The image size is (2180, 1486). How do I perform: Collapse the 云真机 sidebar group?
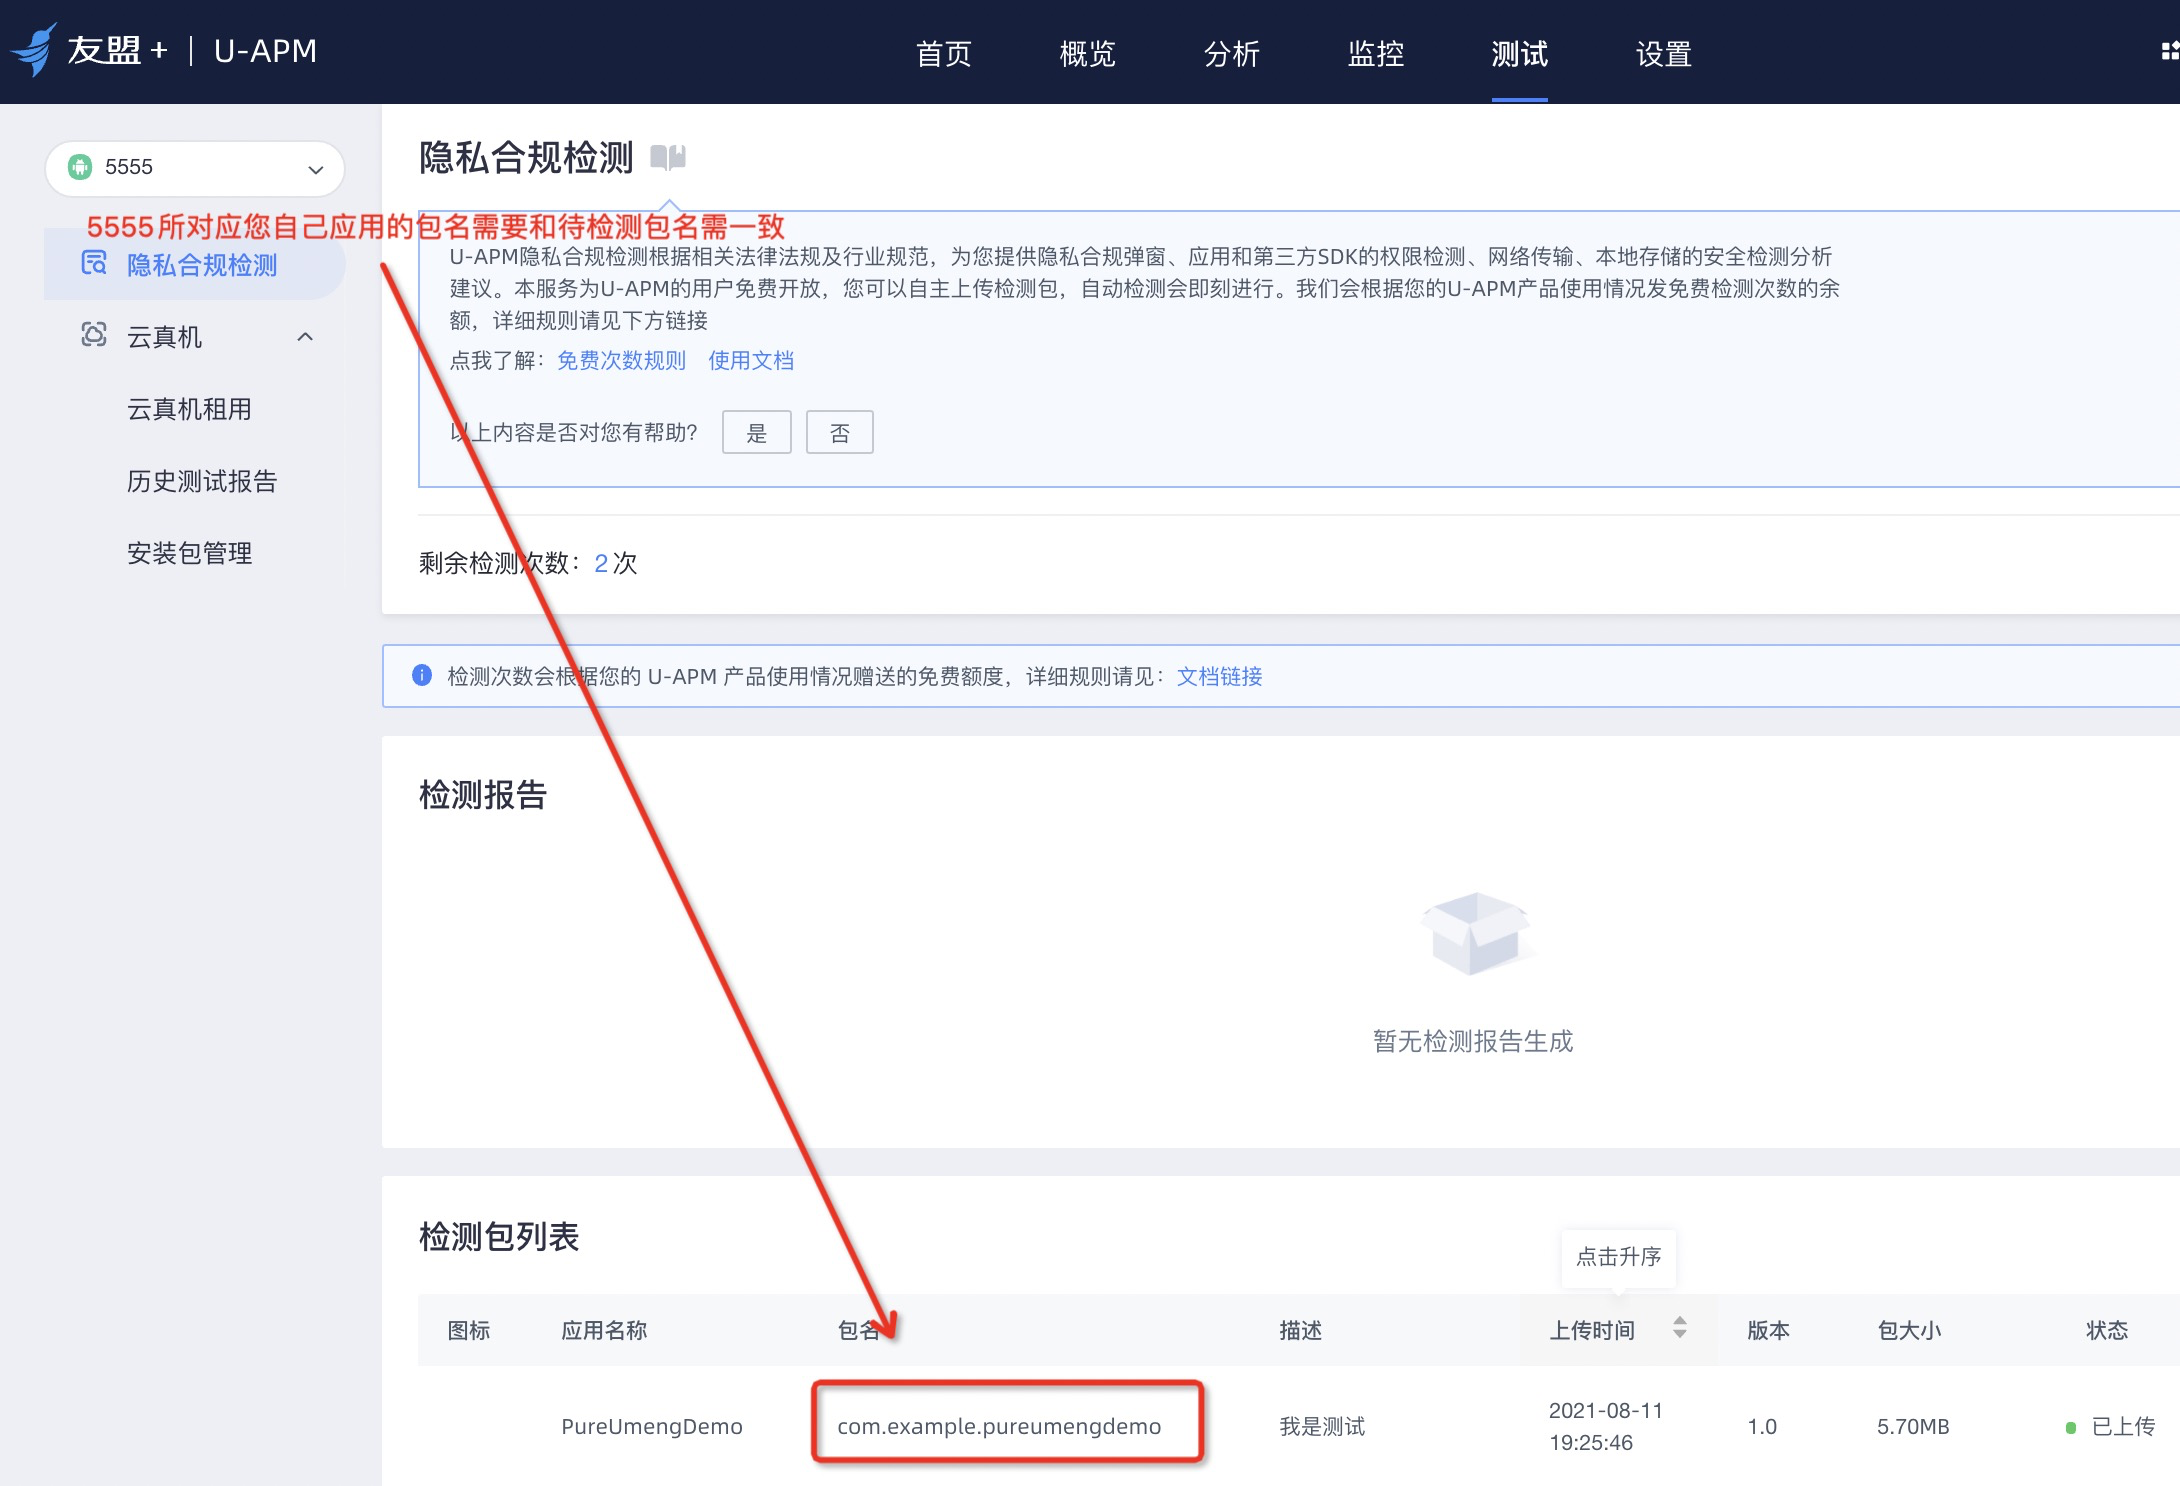(x=306, y=337)
